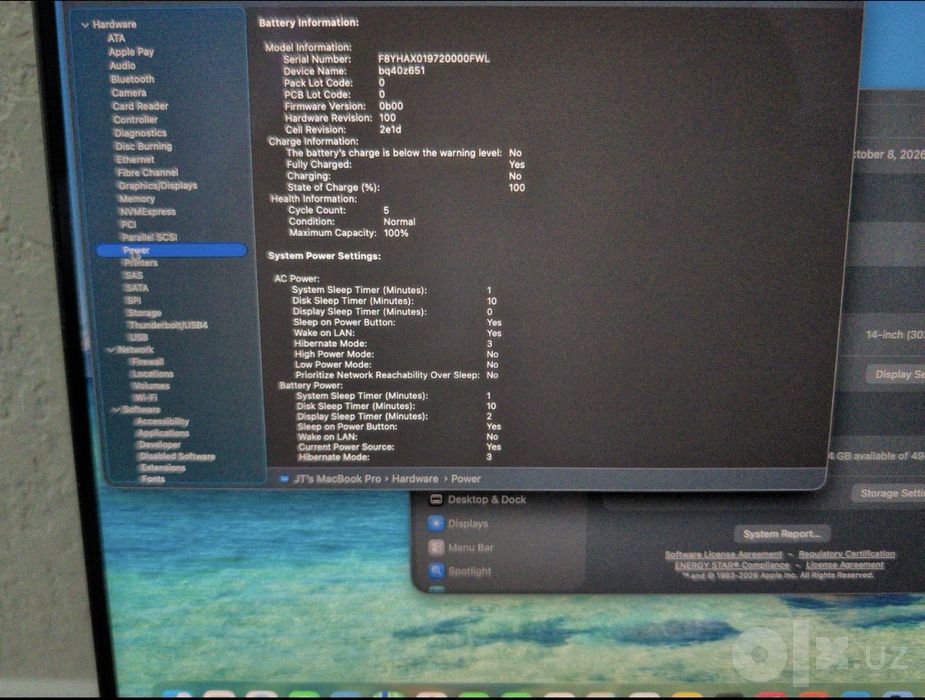This screenshot has width=925, height=700.
Task: Open Spotlight in System Settings sidebar
Action: tap(470, 571)
